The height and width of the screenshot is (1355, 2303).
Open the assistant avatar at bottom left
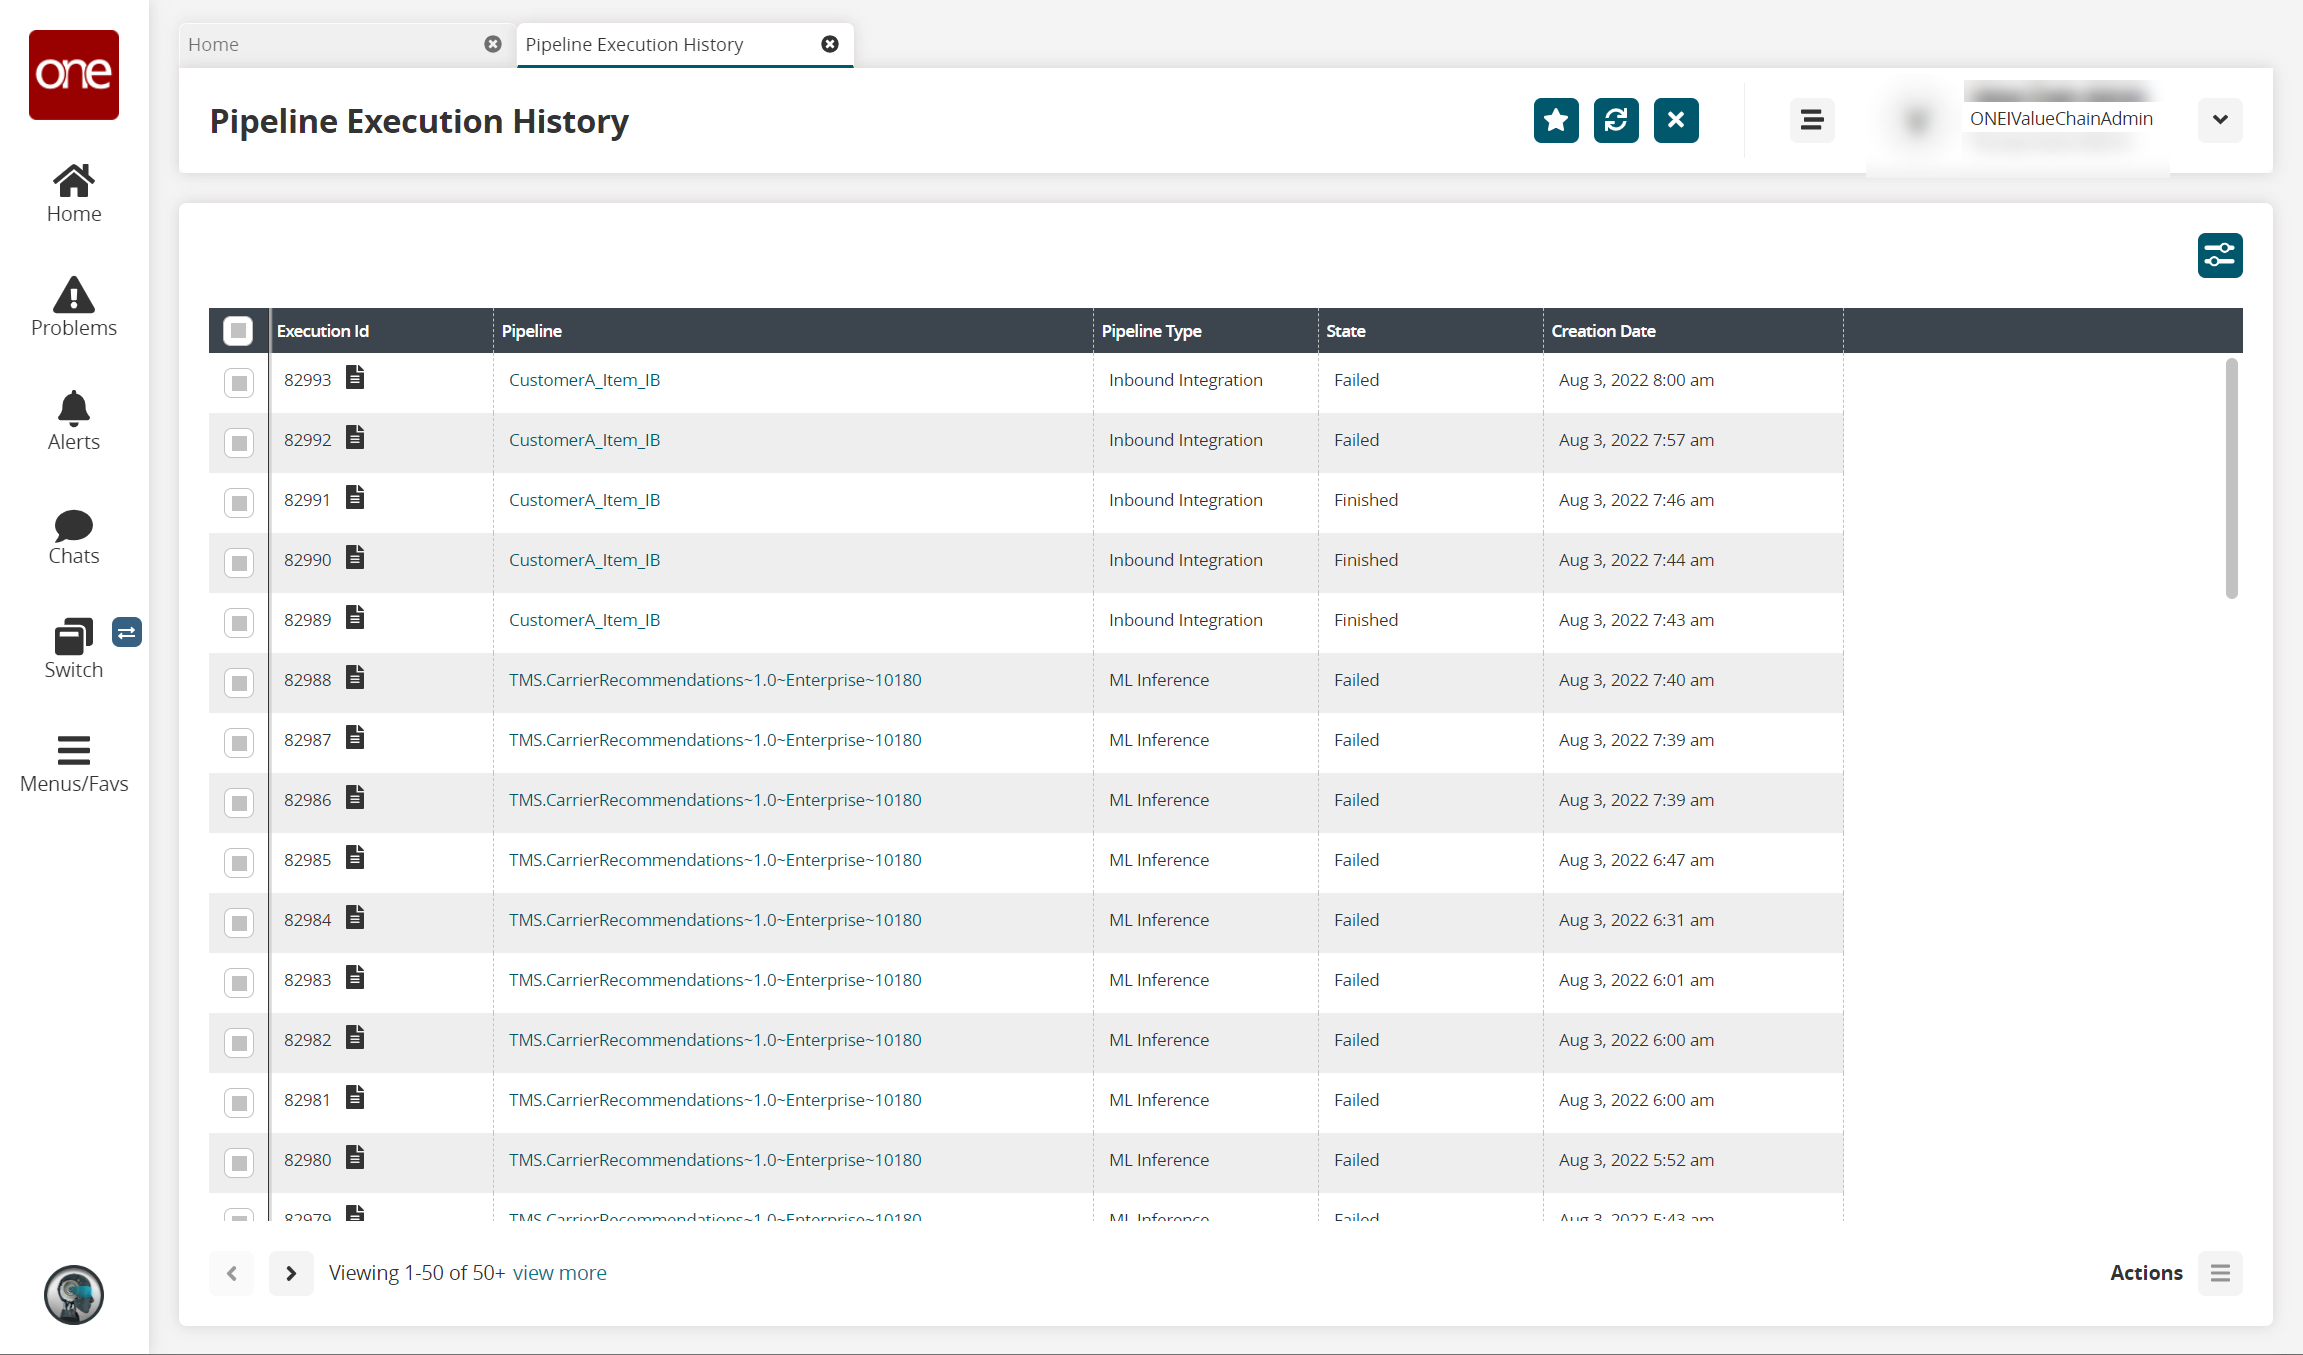coord(74,1295)
